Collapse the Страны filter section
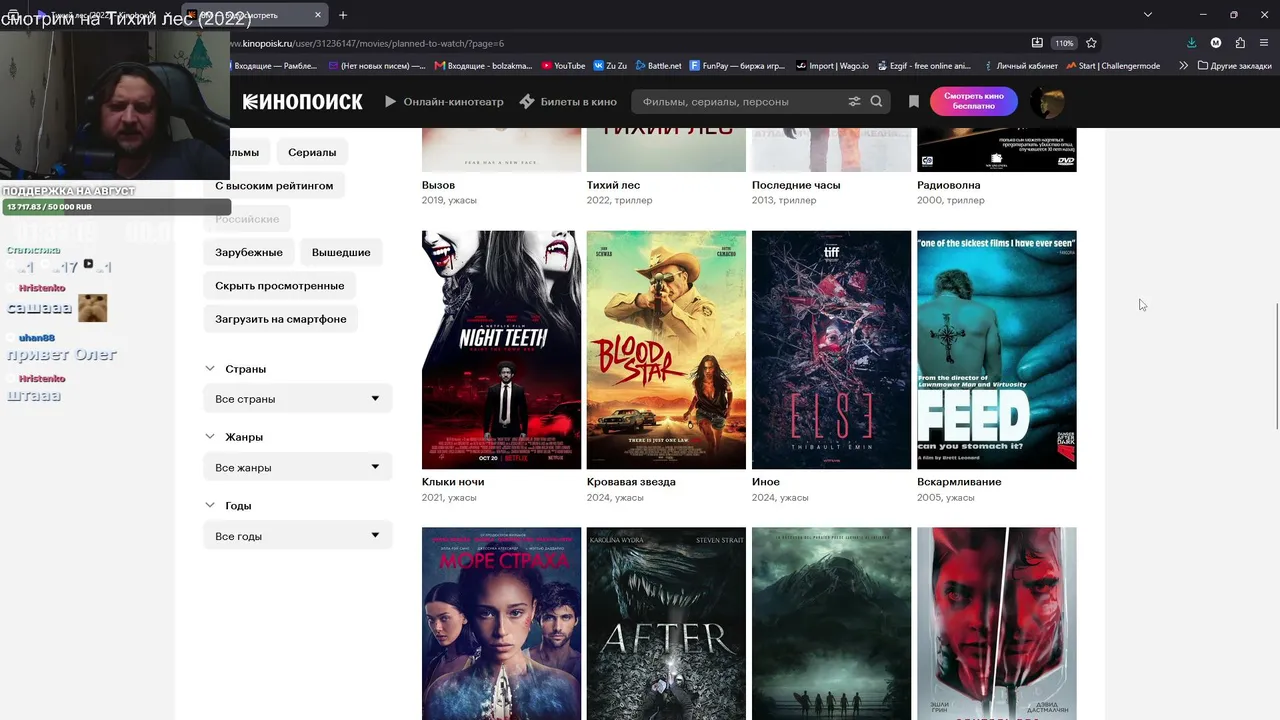The image size is (1280, 720). click(x=236, y=369)
